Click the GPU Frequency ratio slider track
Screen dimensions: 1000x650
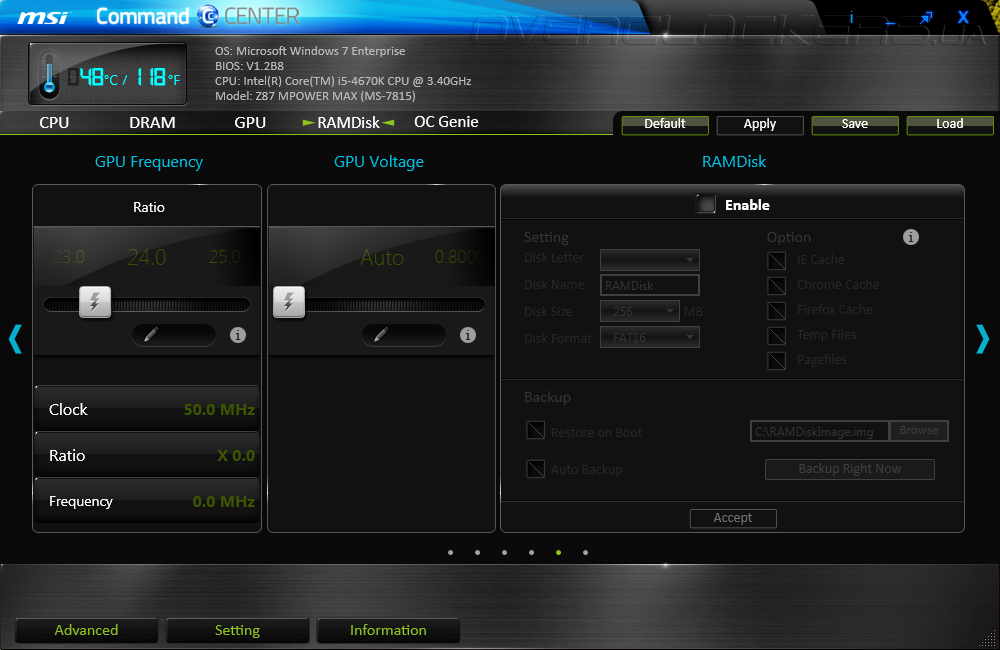point(147,305)
